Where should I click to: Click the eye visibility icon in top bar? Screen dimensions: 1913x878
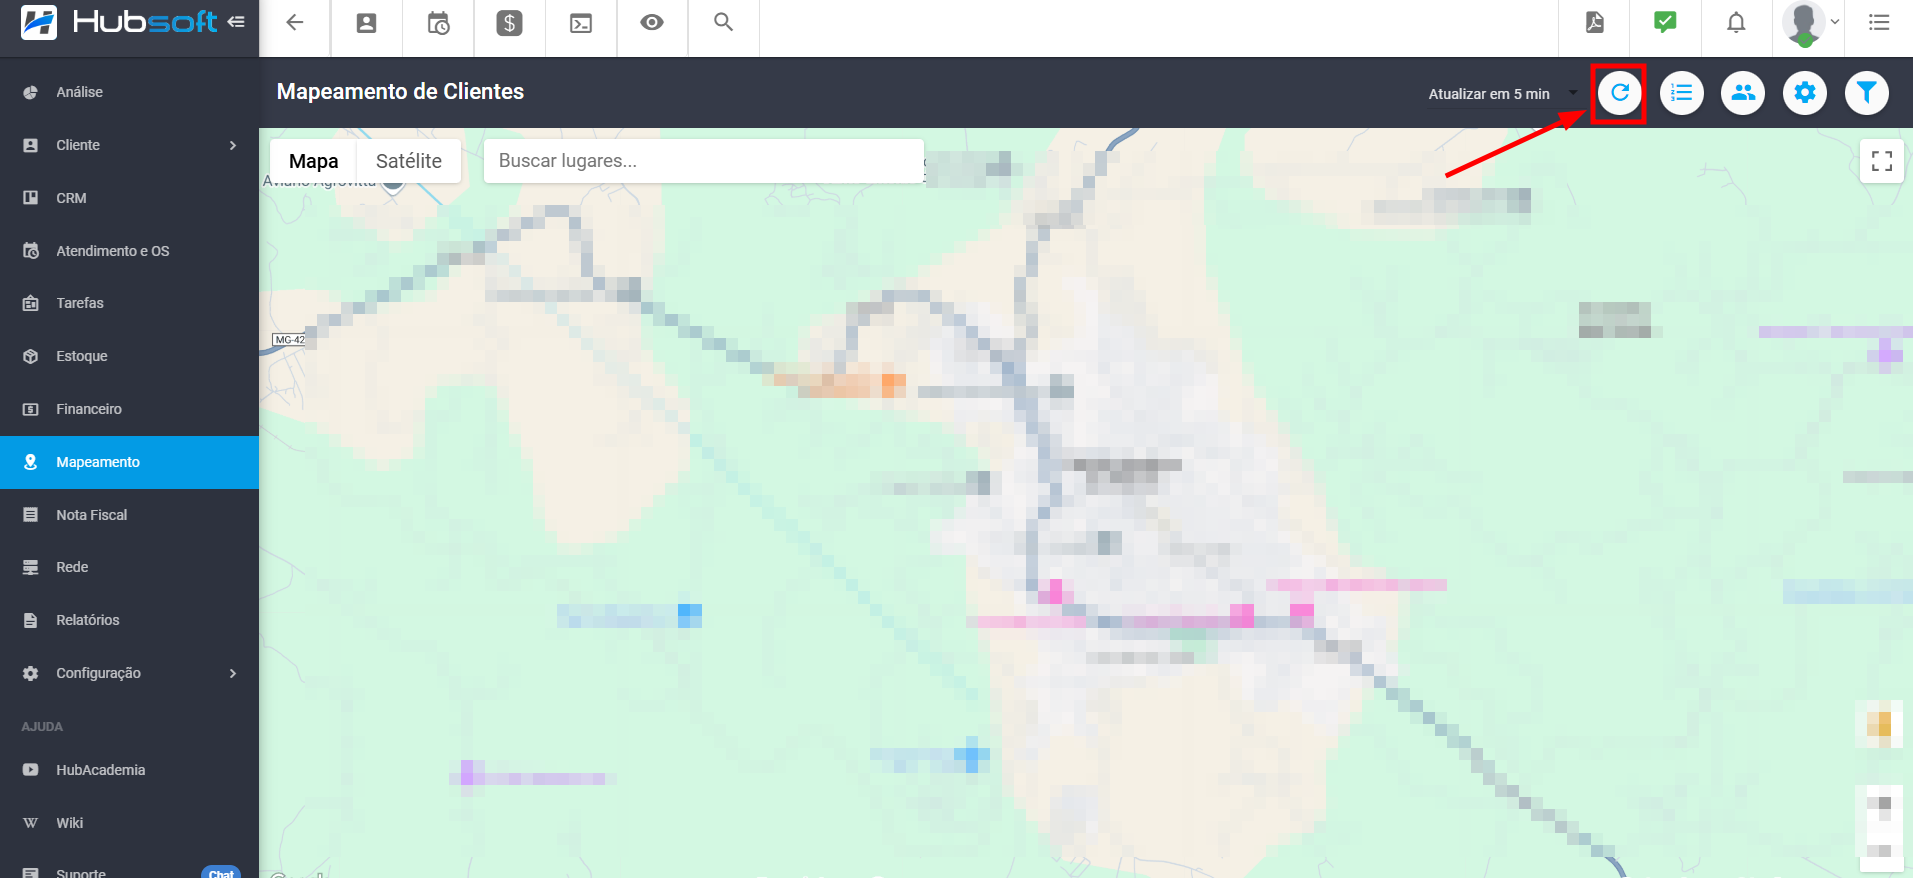tap(652, 22)
